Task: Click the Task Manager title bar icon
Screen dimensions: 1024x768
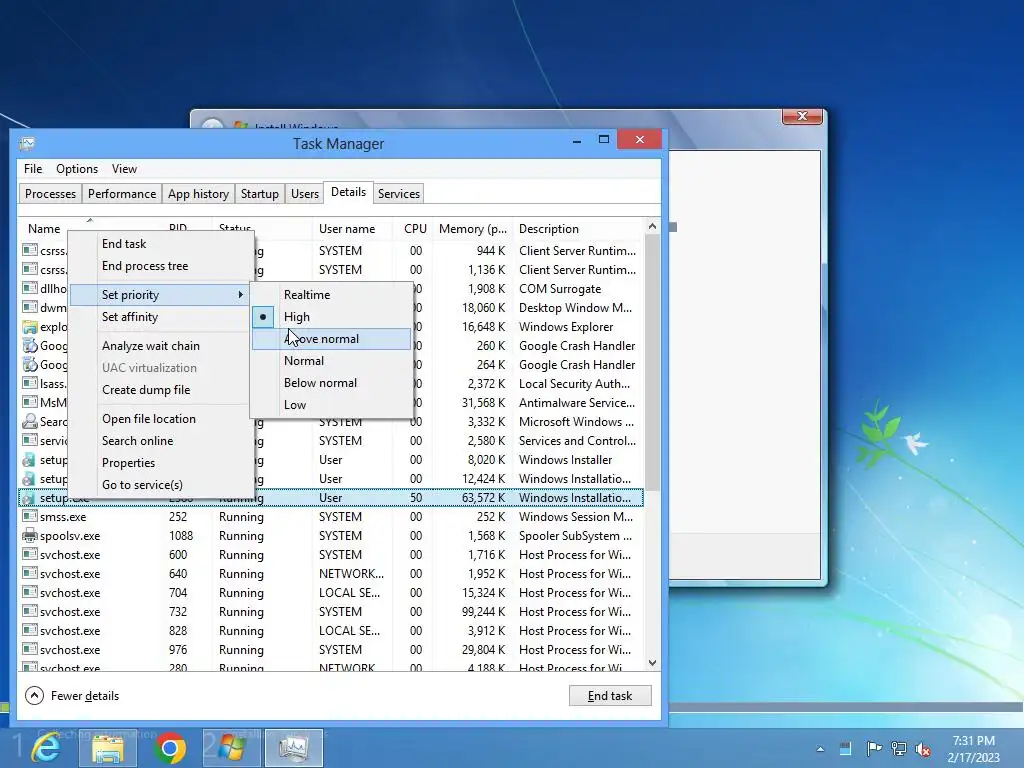Action: (x=27, y=144)
